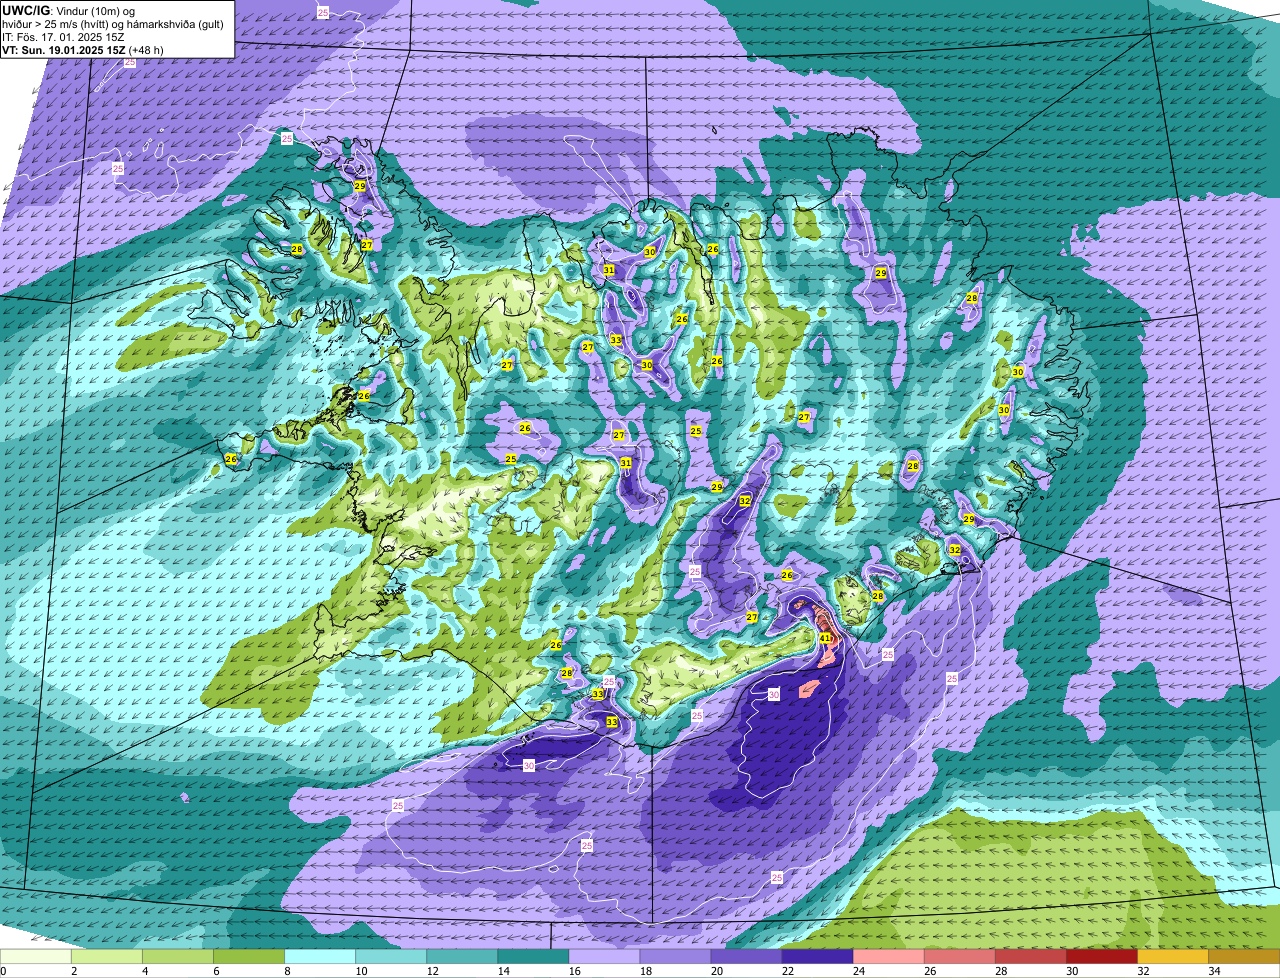Screen dimensions: 1280x978
Task: Select the light green legend swatch between 4 and 6
Action: [178, 957]
